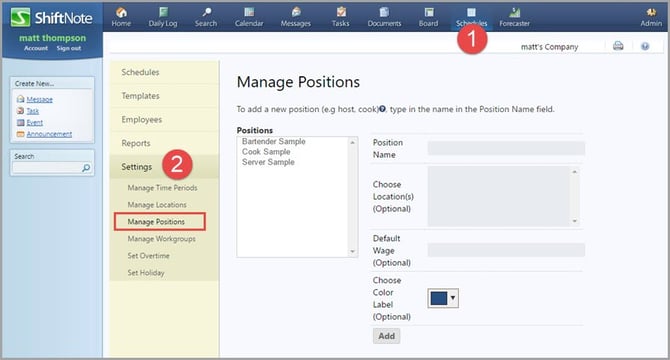The width and height of the screenshot is (670, 360).
Task: Click the Event icon in Create New
Action: [20, 122]
